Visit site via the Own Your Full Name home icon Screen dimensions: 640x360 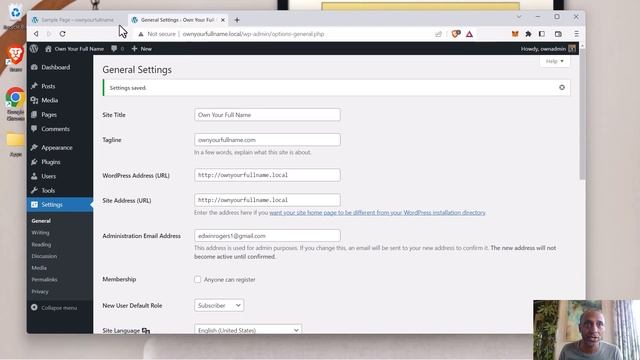[74, 49]
